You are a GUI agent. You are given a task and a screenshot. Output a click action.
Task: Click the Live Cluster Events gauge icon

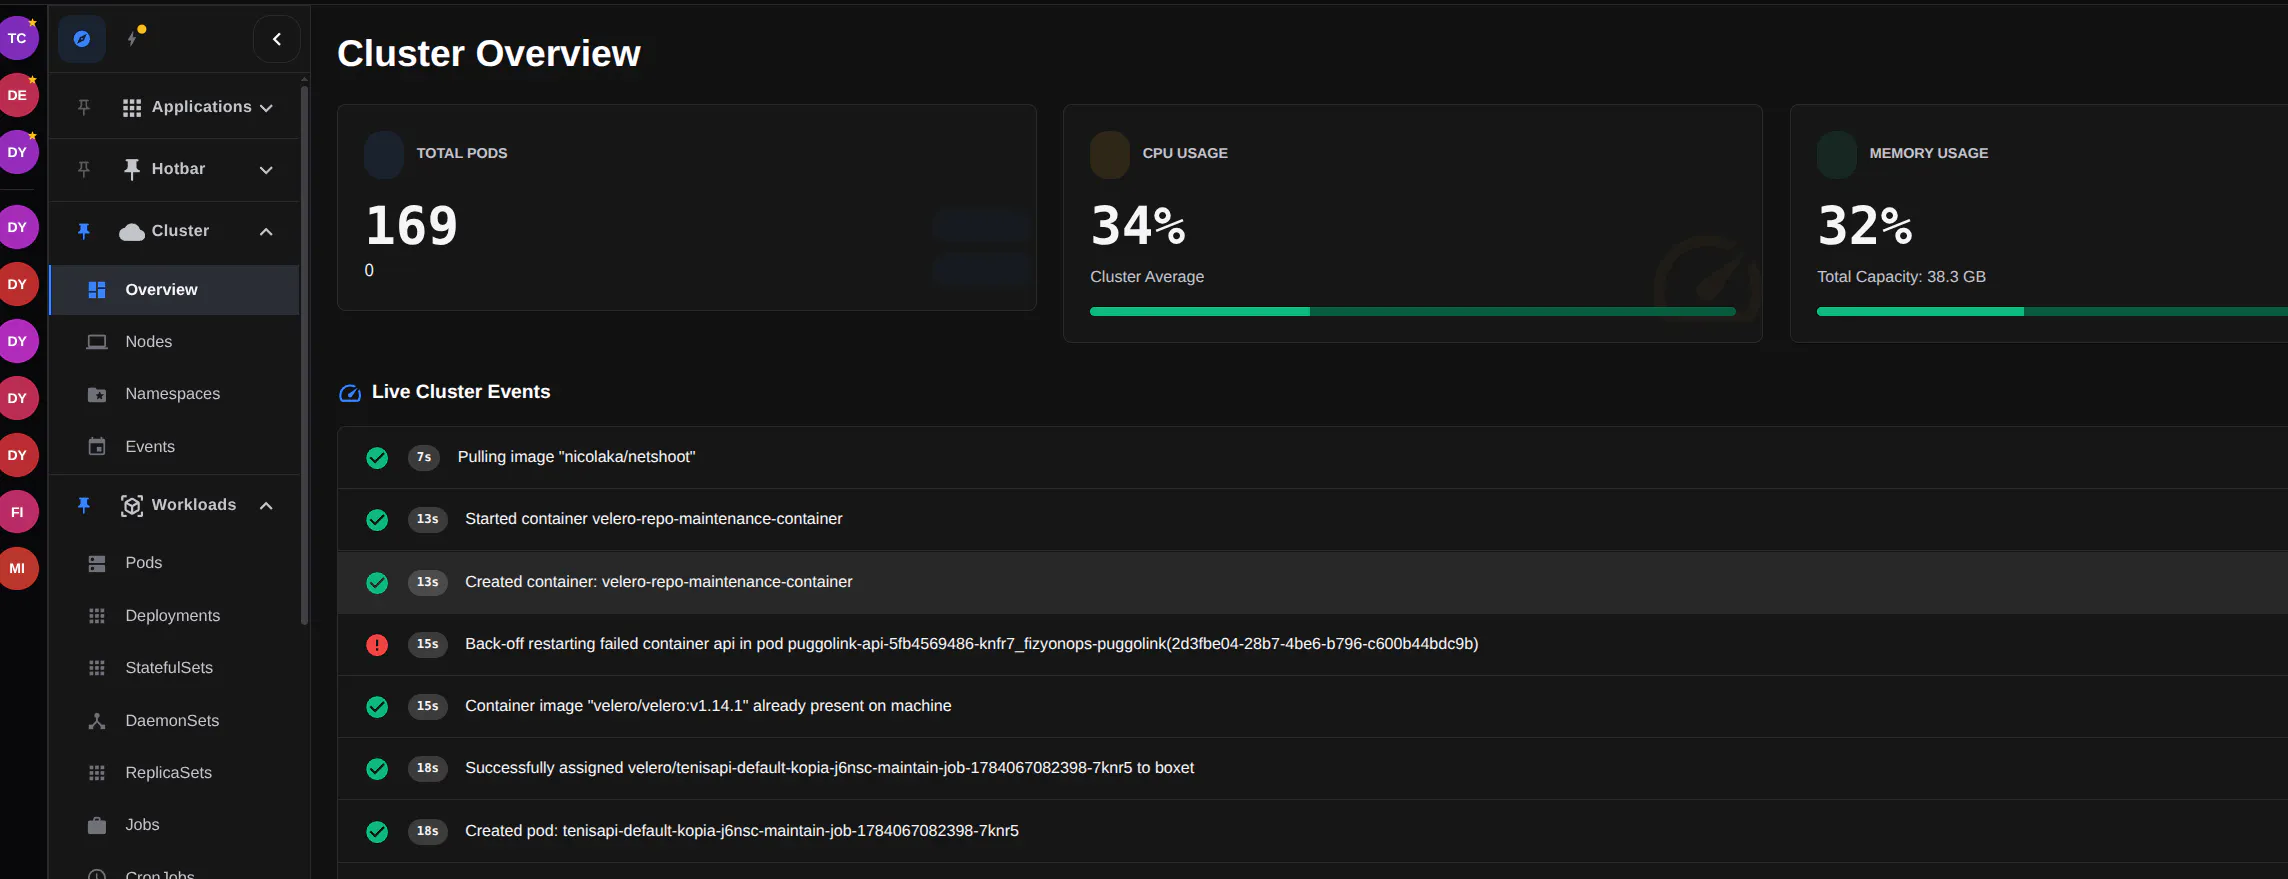(350, 393)
